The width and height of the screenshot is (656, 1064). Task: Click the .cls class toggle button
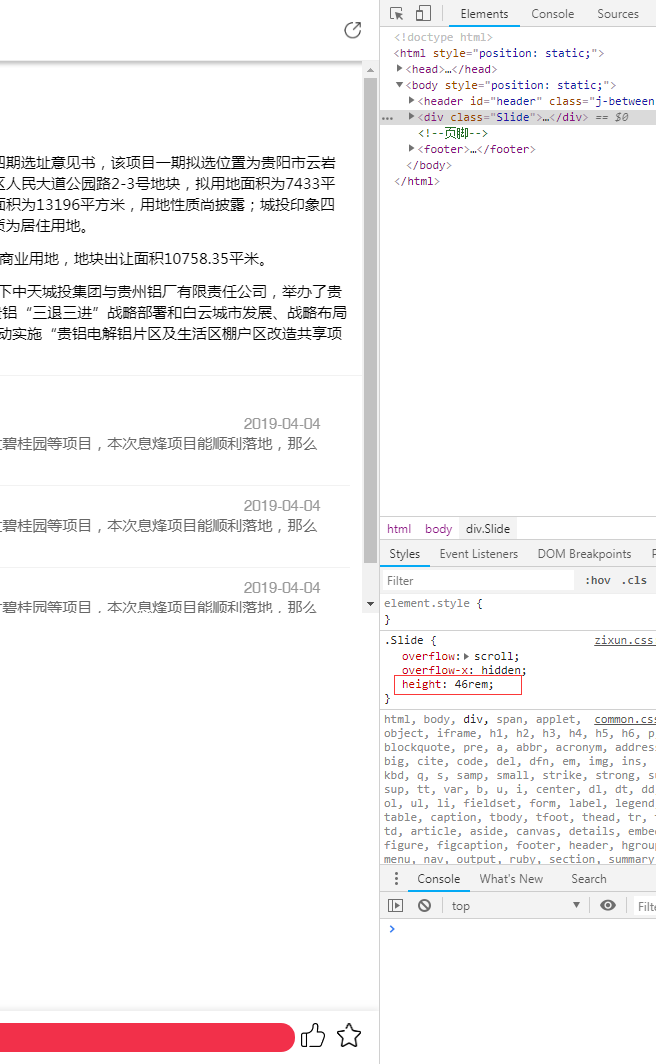coord(634,580)
